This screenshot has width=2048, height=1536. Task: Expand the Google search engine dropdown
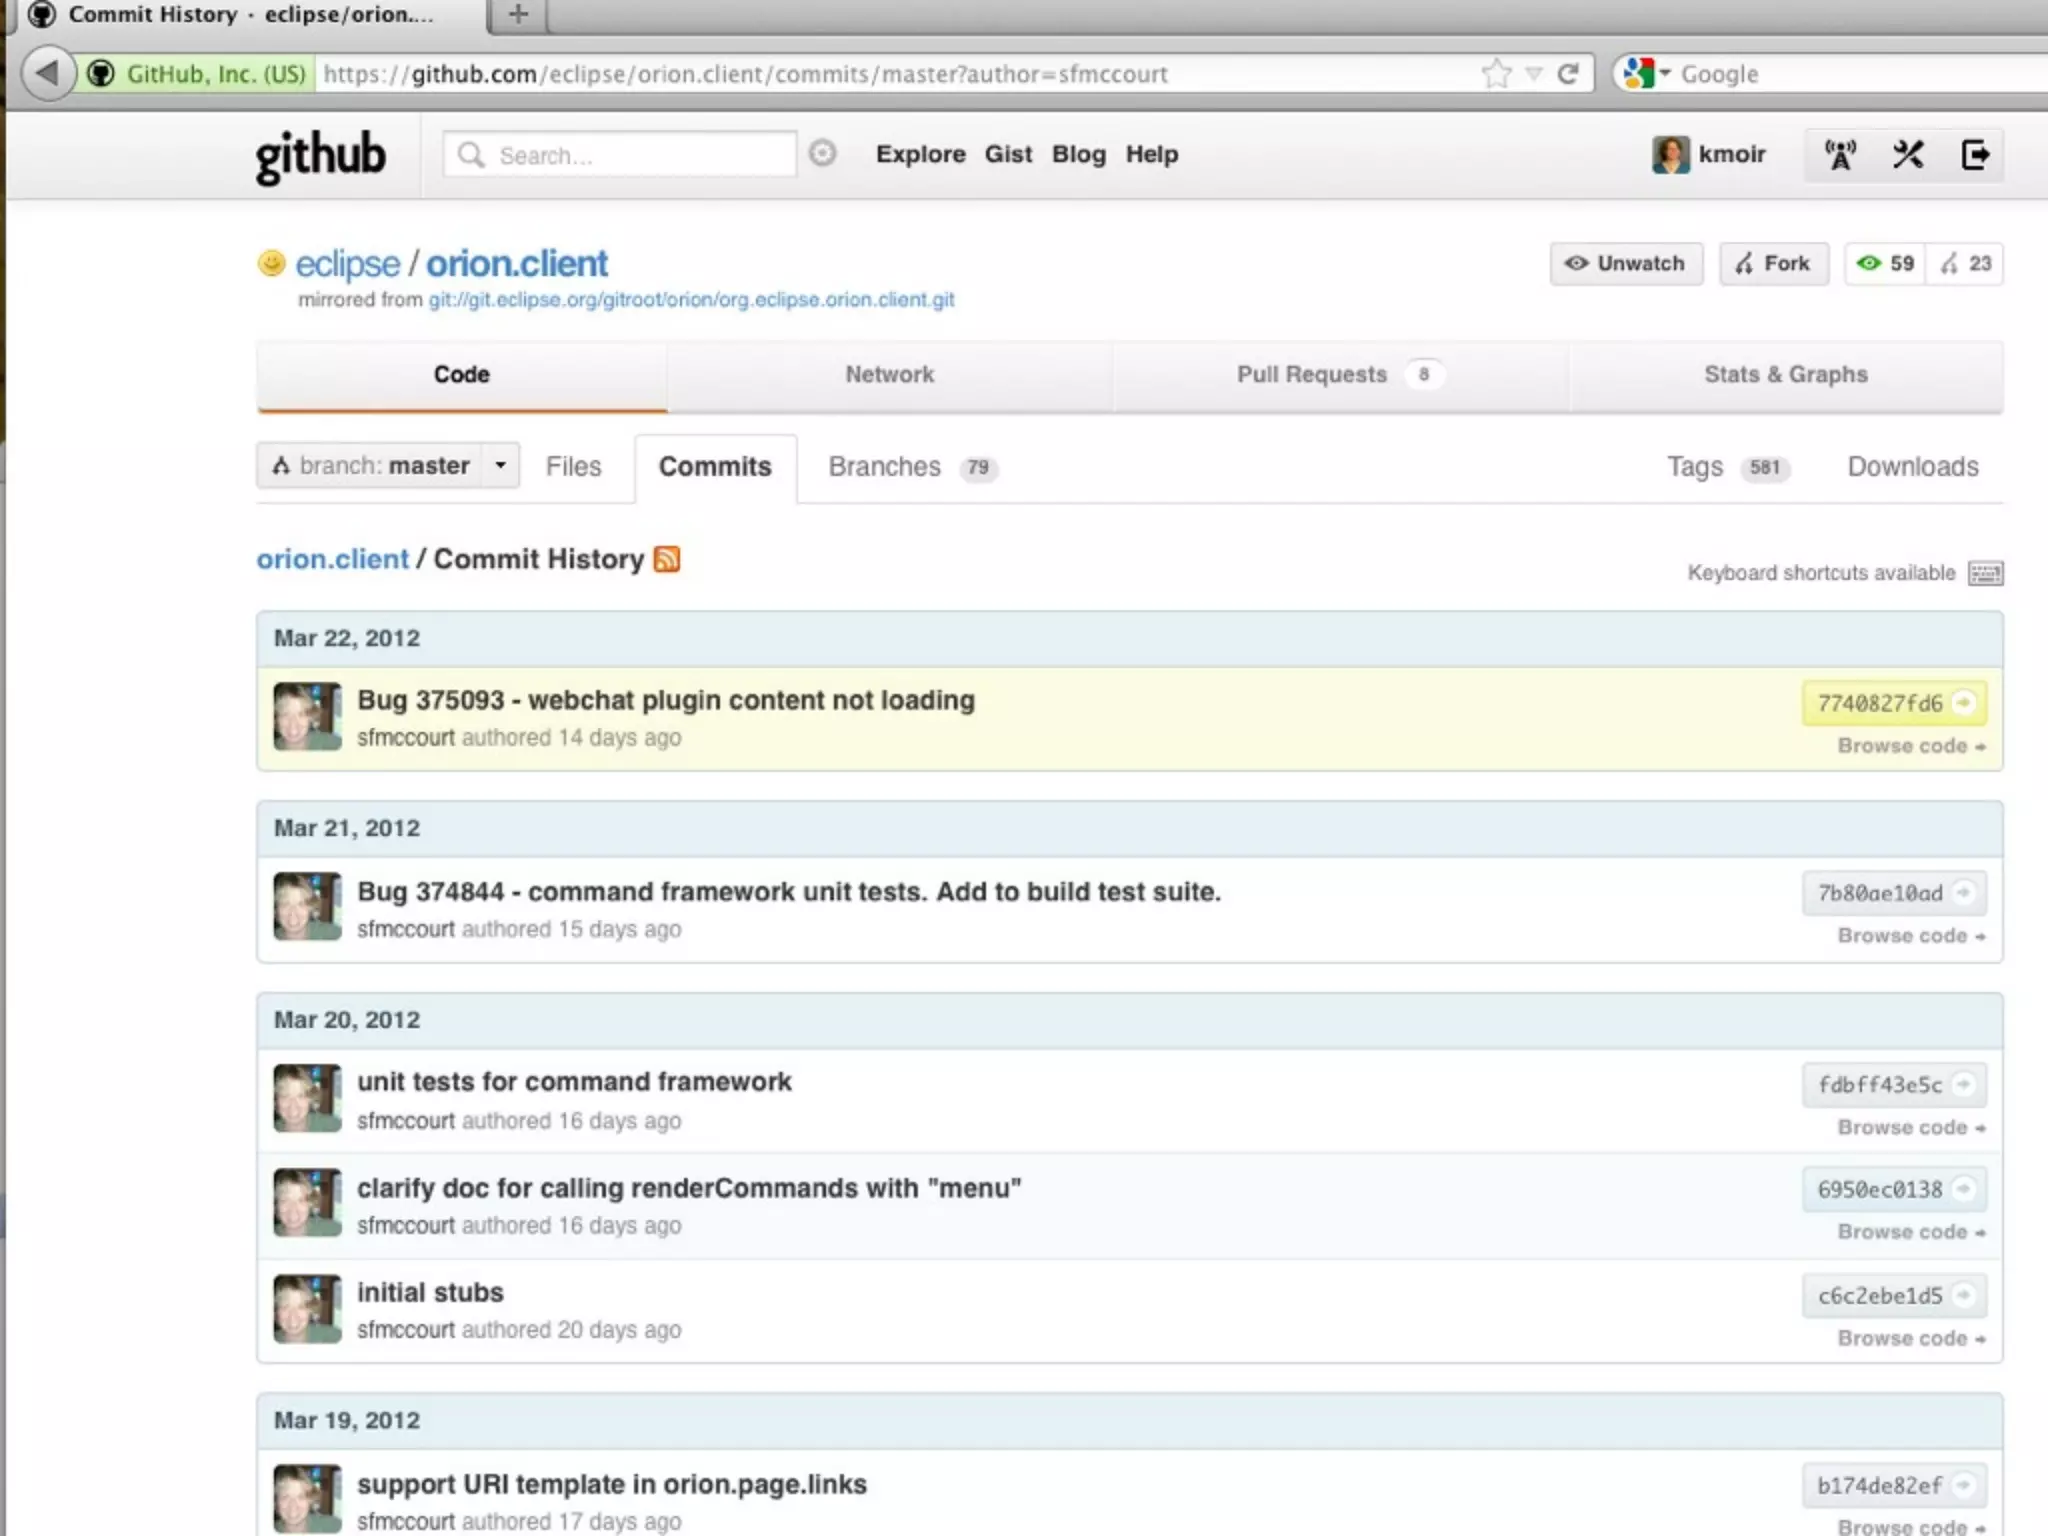[x=1646, y=74]
